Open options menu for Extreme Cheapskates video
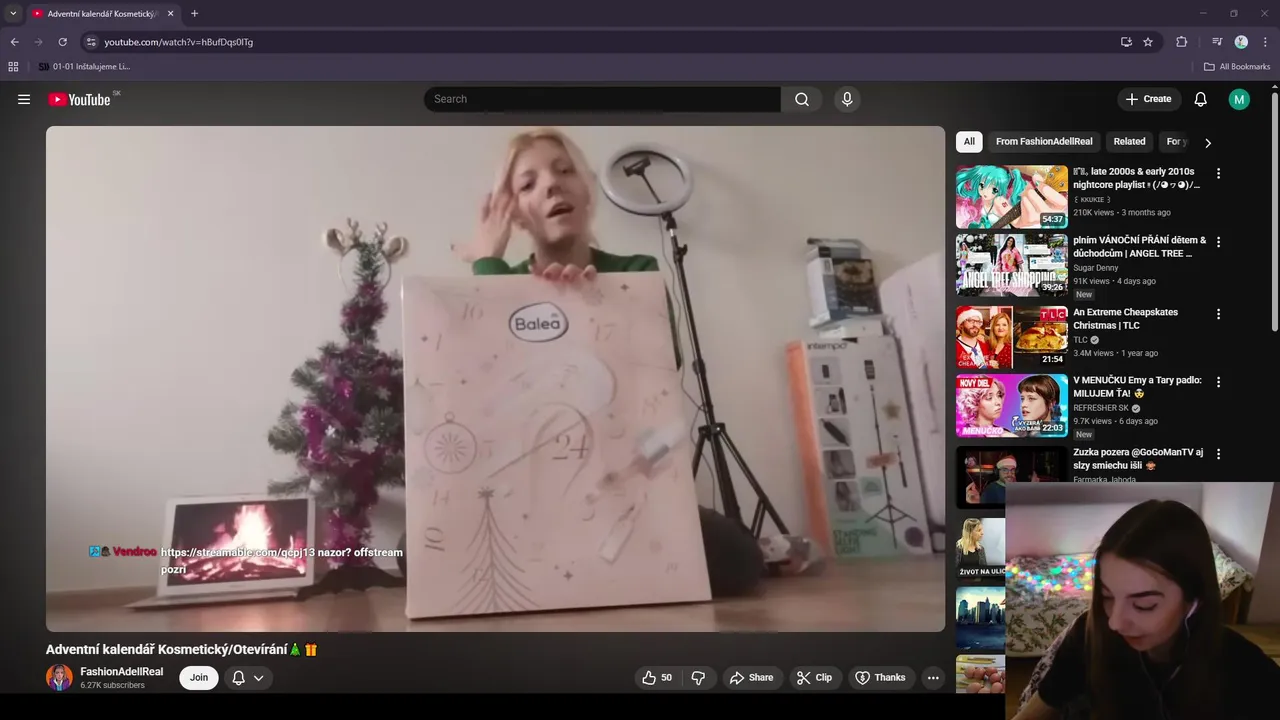The image size is (1280, 720). click(1218, 314)
